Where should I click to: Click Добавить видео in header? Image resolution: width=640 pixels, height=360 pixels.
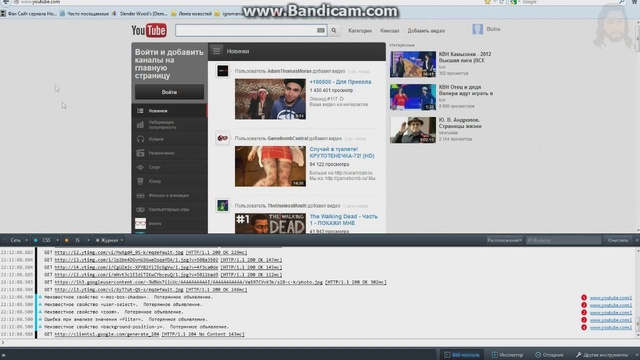pos(426,31)
